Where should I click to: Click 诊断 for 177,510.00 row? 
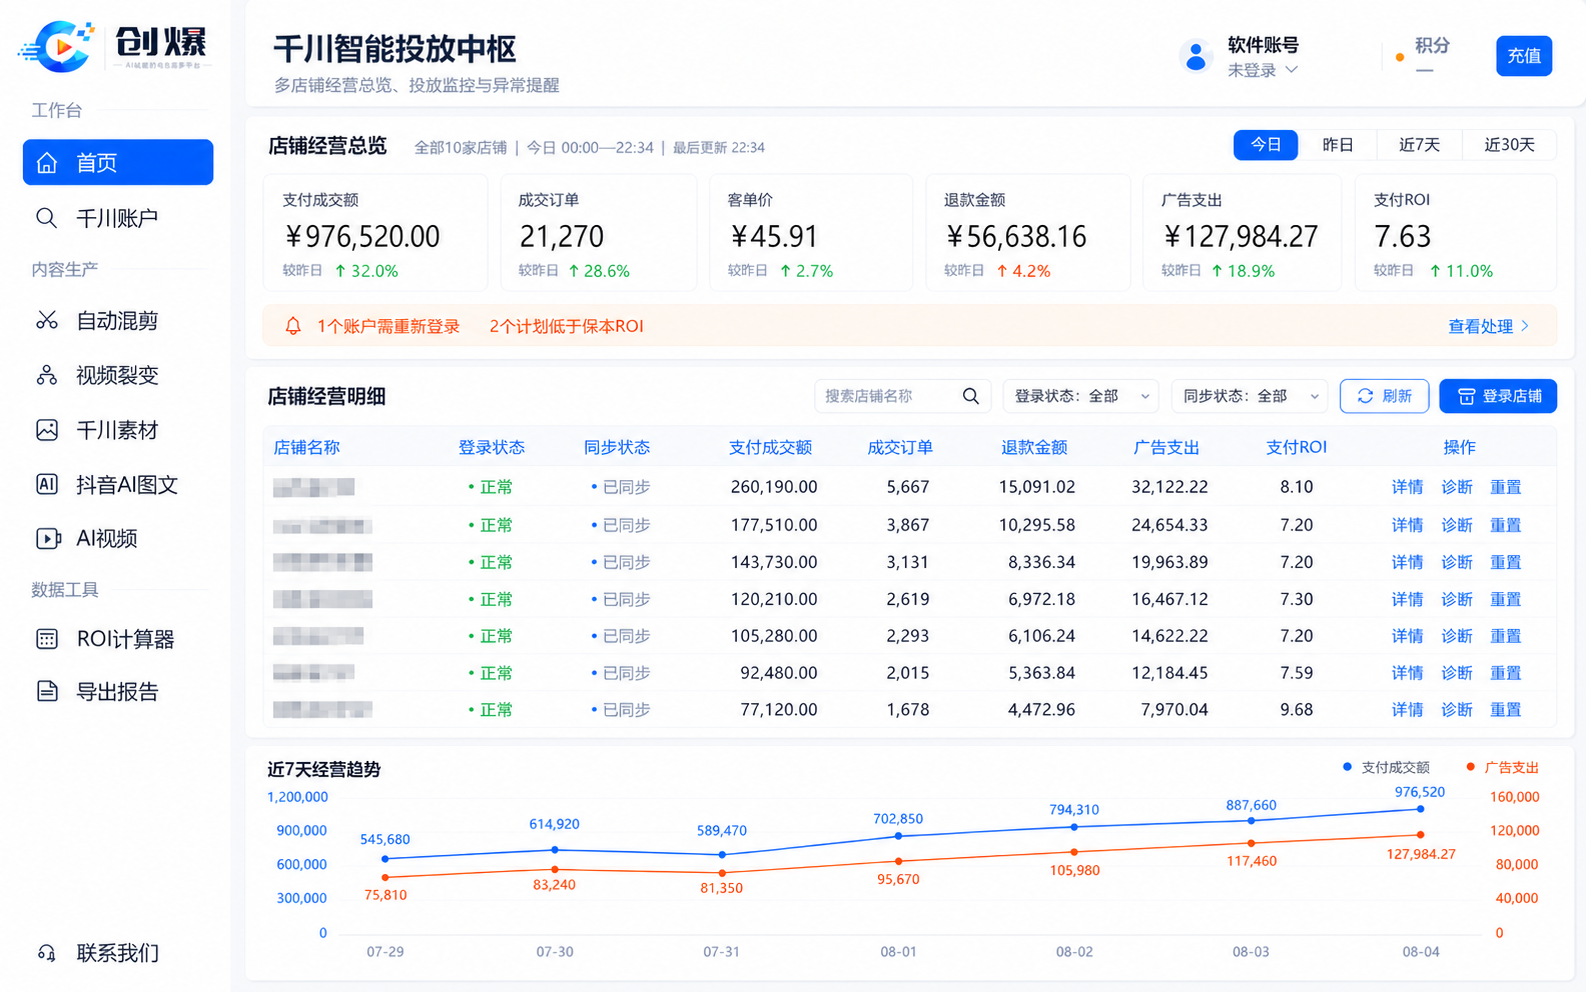pos(1456,525)
